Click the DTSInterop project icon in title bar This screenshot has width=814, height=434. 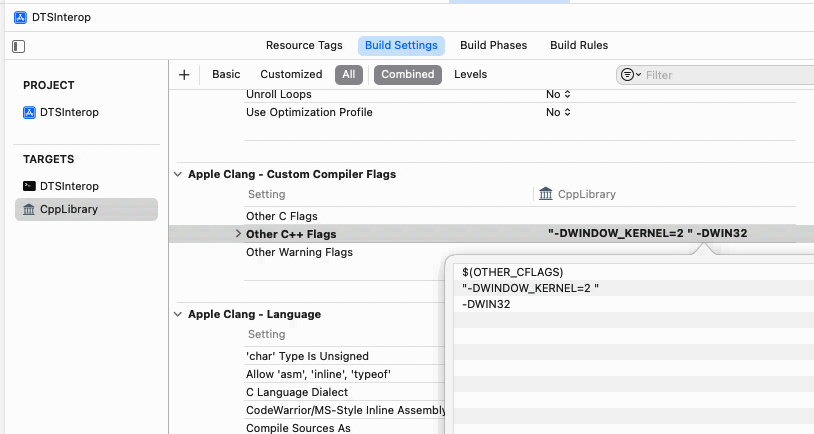coord(20,17)
